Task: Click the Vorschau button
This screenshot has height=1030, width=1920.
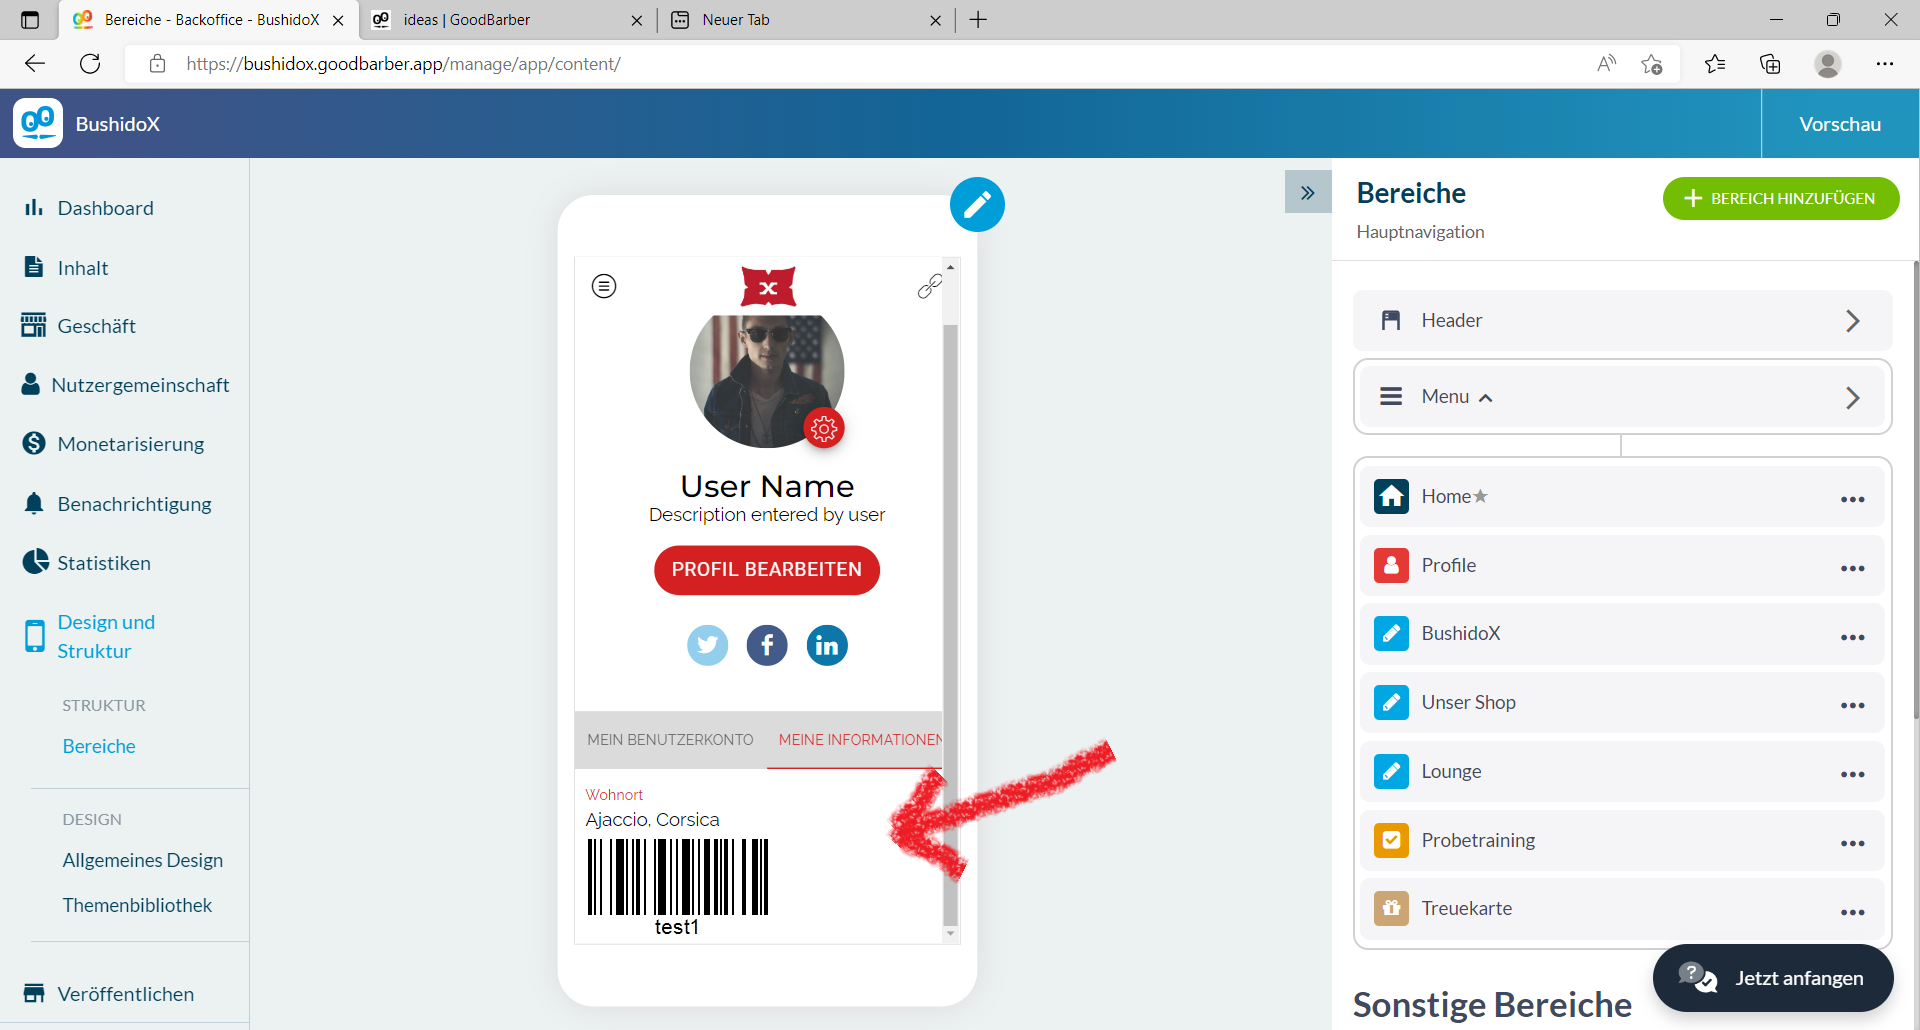Action: click(1840, 124)
